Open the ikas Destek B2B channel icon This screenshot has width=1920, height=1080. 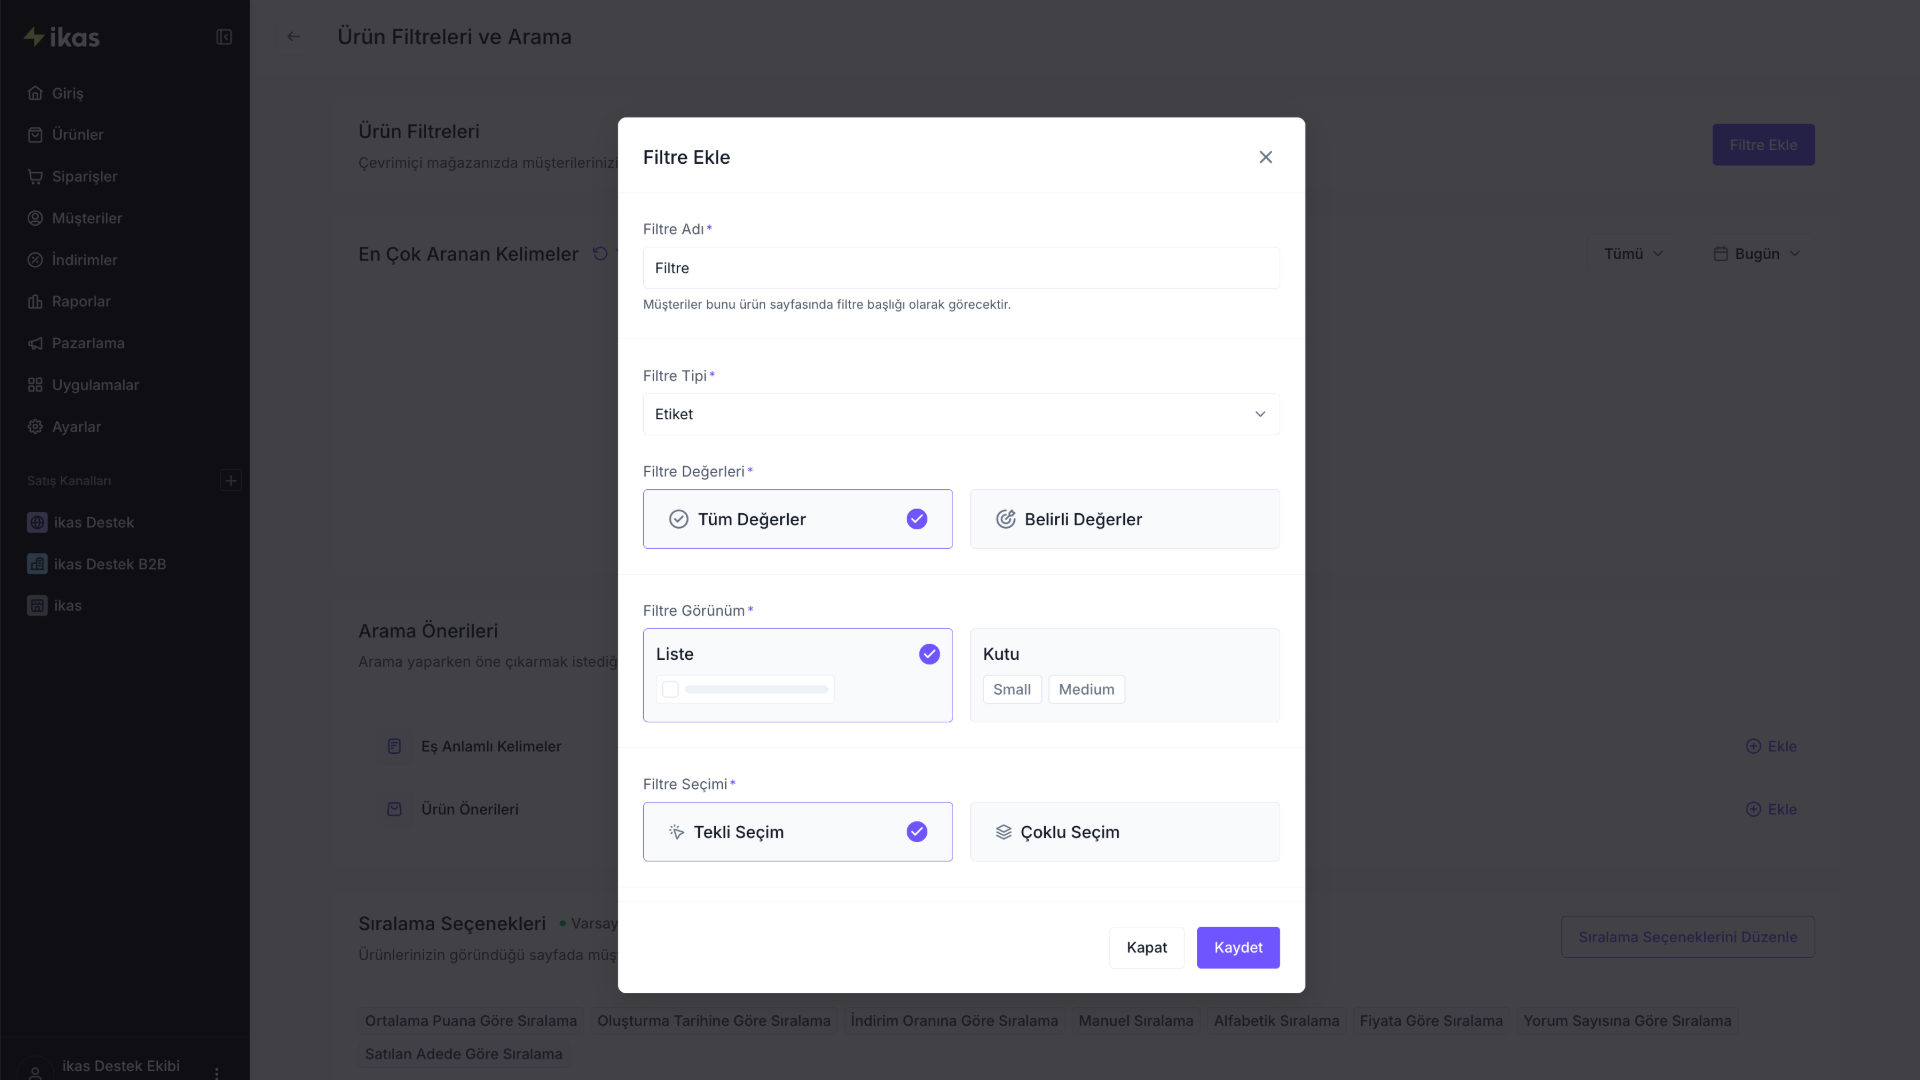(x=37, y=564)
